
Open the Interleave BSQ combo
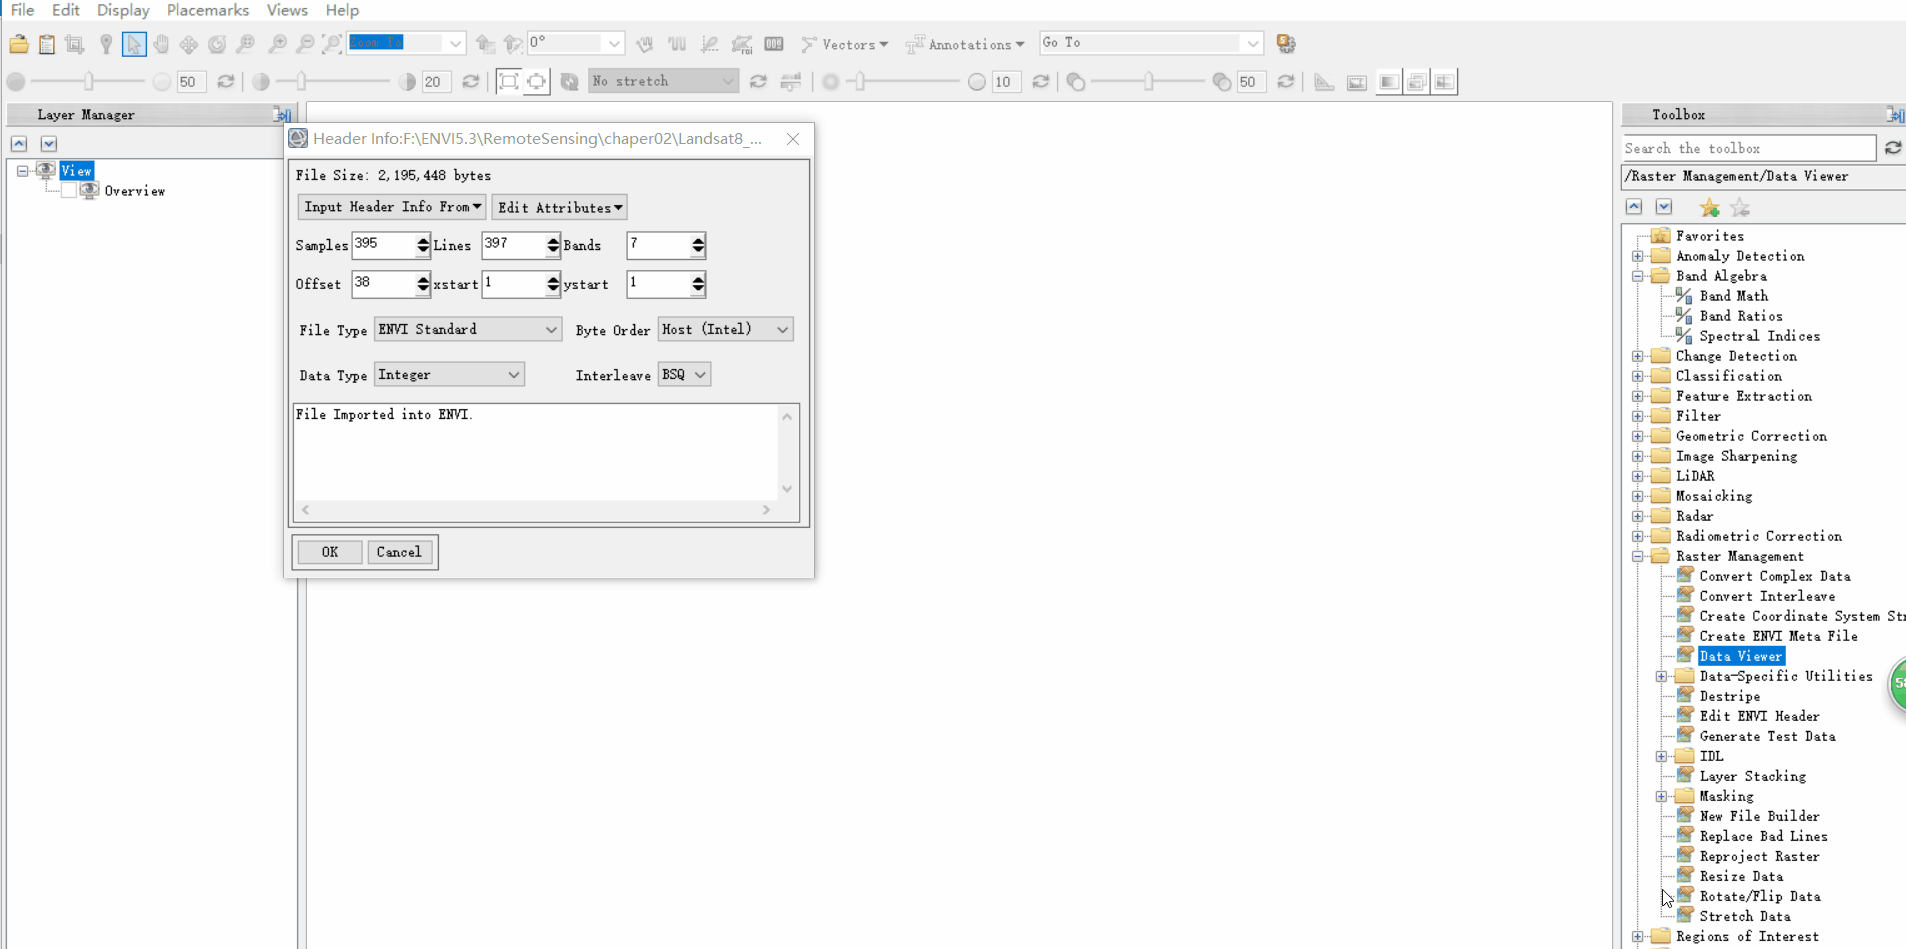(684, 375)
